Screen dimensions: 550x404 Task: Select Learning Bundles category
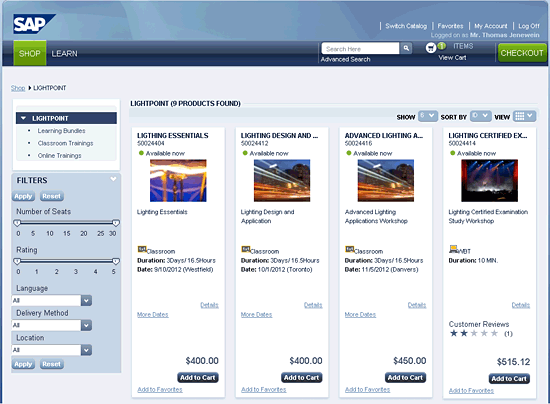[61, 130]
